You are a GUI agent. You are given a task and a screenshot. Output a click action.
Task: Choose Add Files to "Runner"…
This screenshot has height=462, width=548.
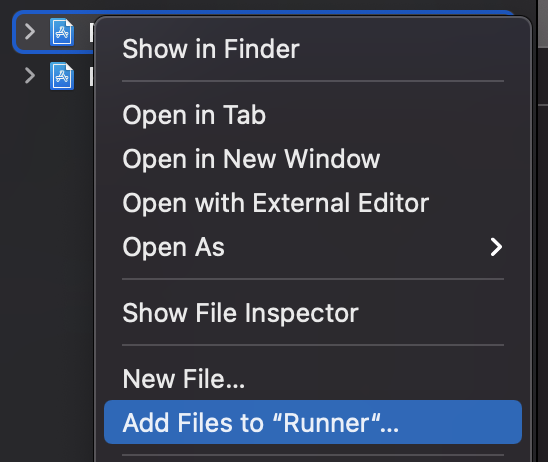(313, 422)
